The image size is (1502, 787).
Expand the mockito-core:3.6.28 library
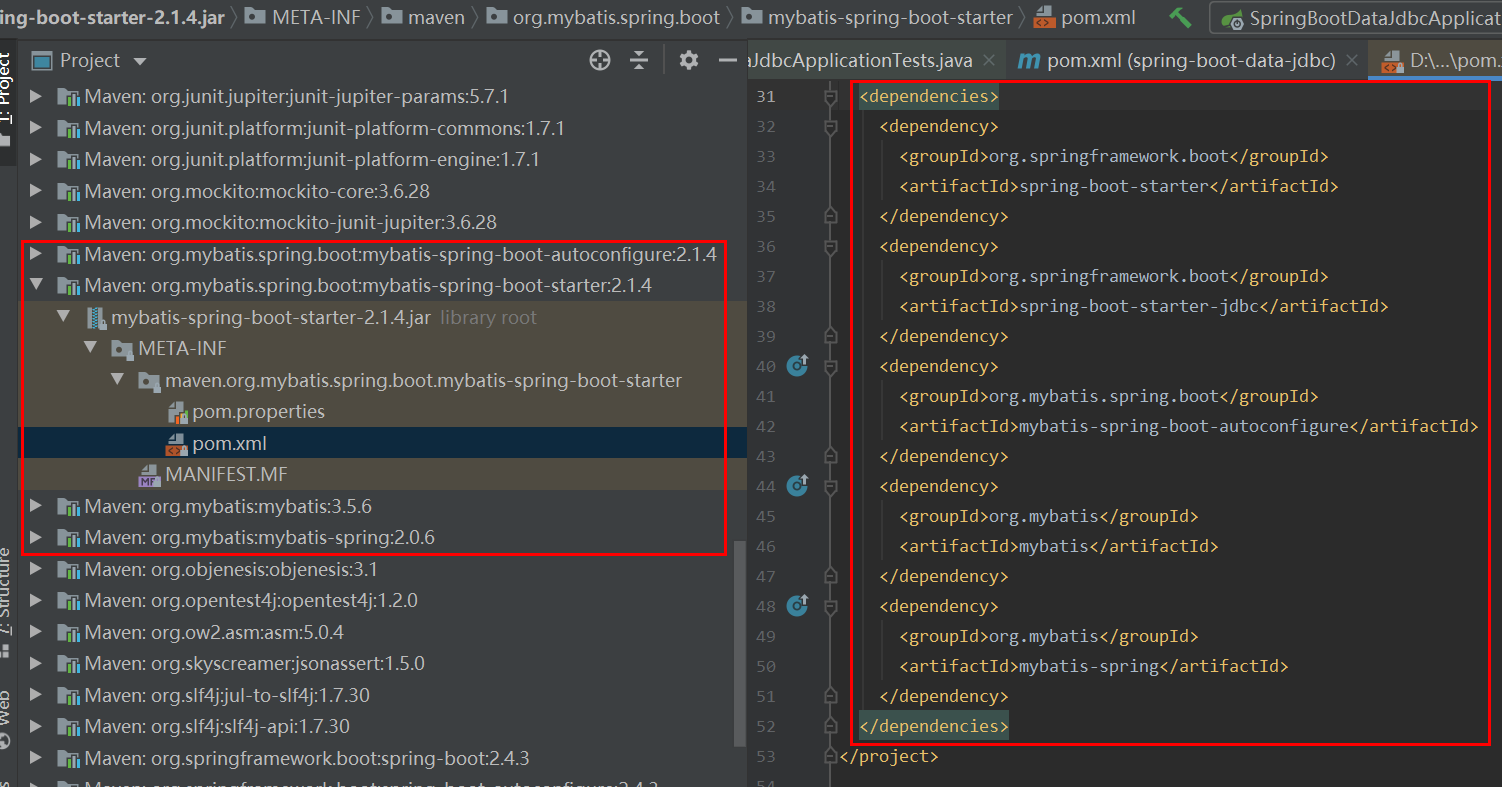pos(36,191)
